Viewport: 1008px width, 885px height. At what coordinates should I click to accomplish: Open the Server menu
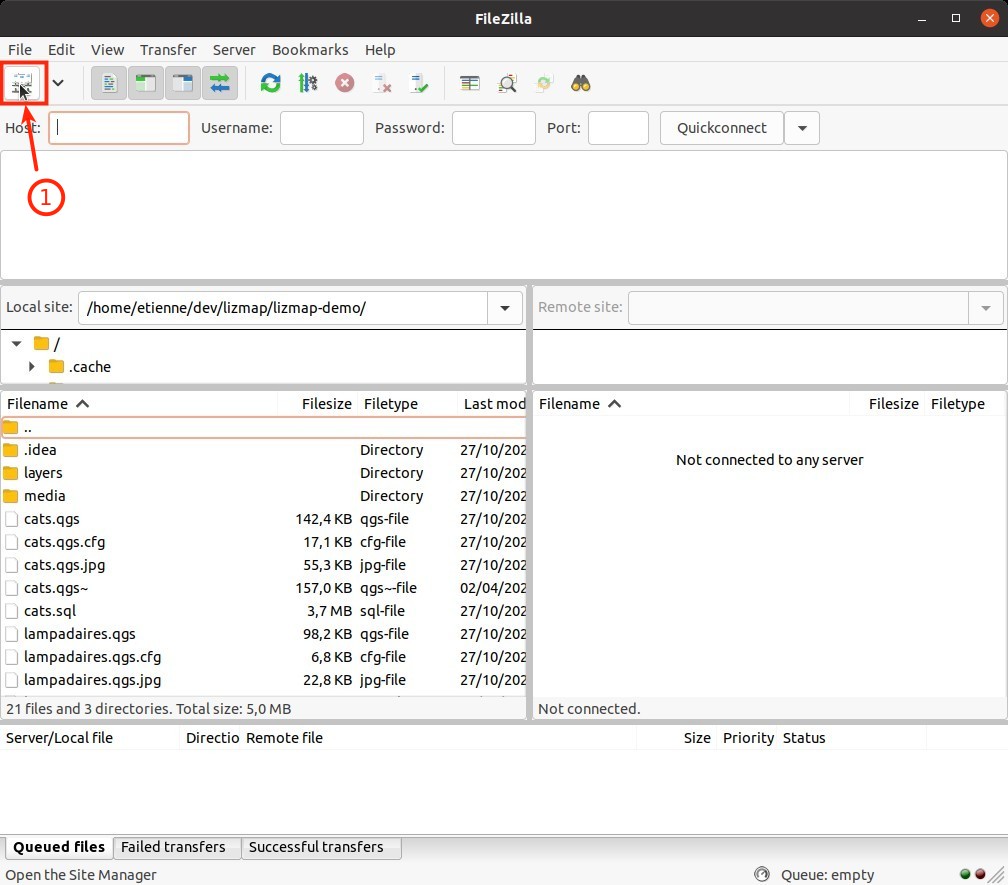click(234, 49)
